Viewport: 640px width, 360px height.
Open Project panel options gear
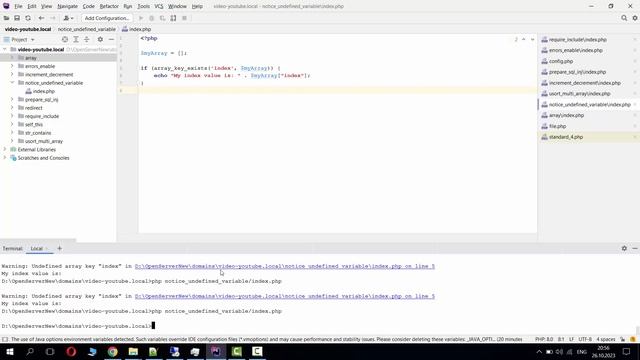click(100, 40)
